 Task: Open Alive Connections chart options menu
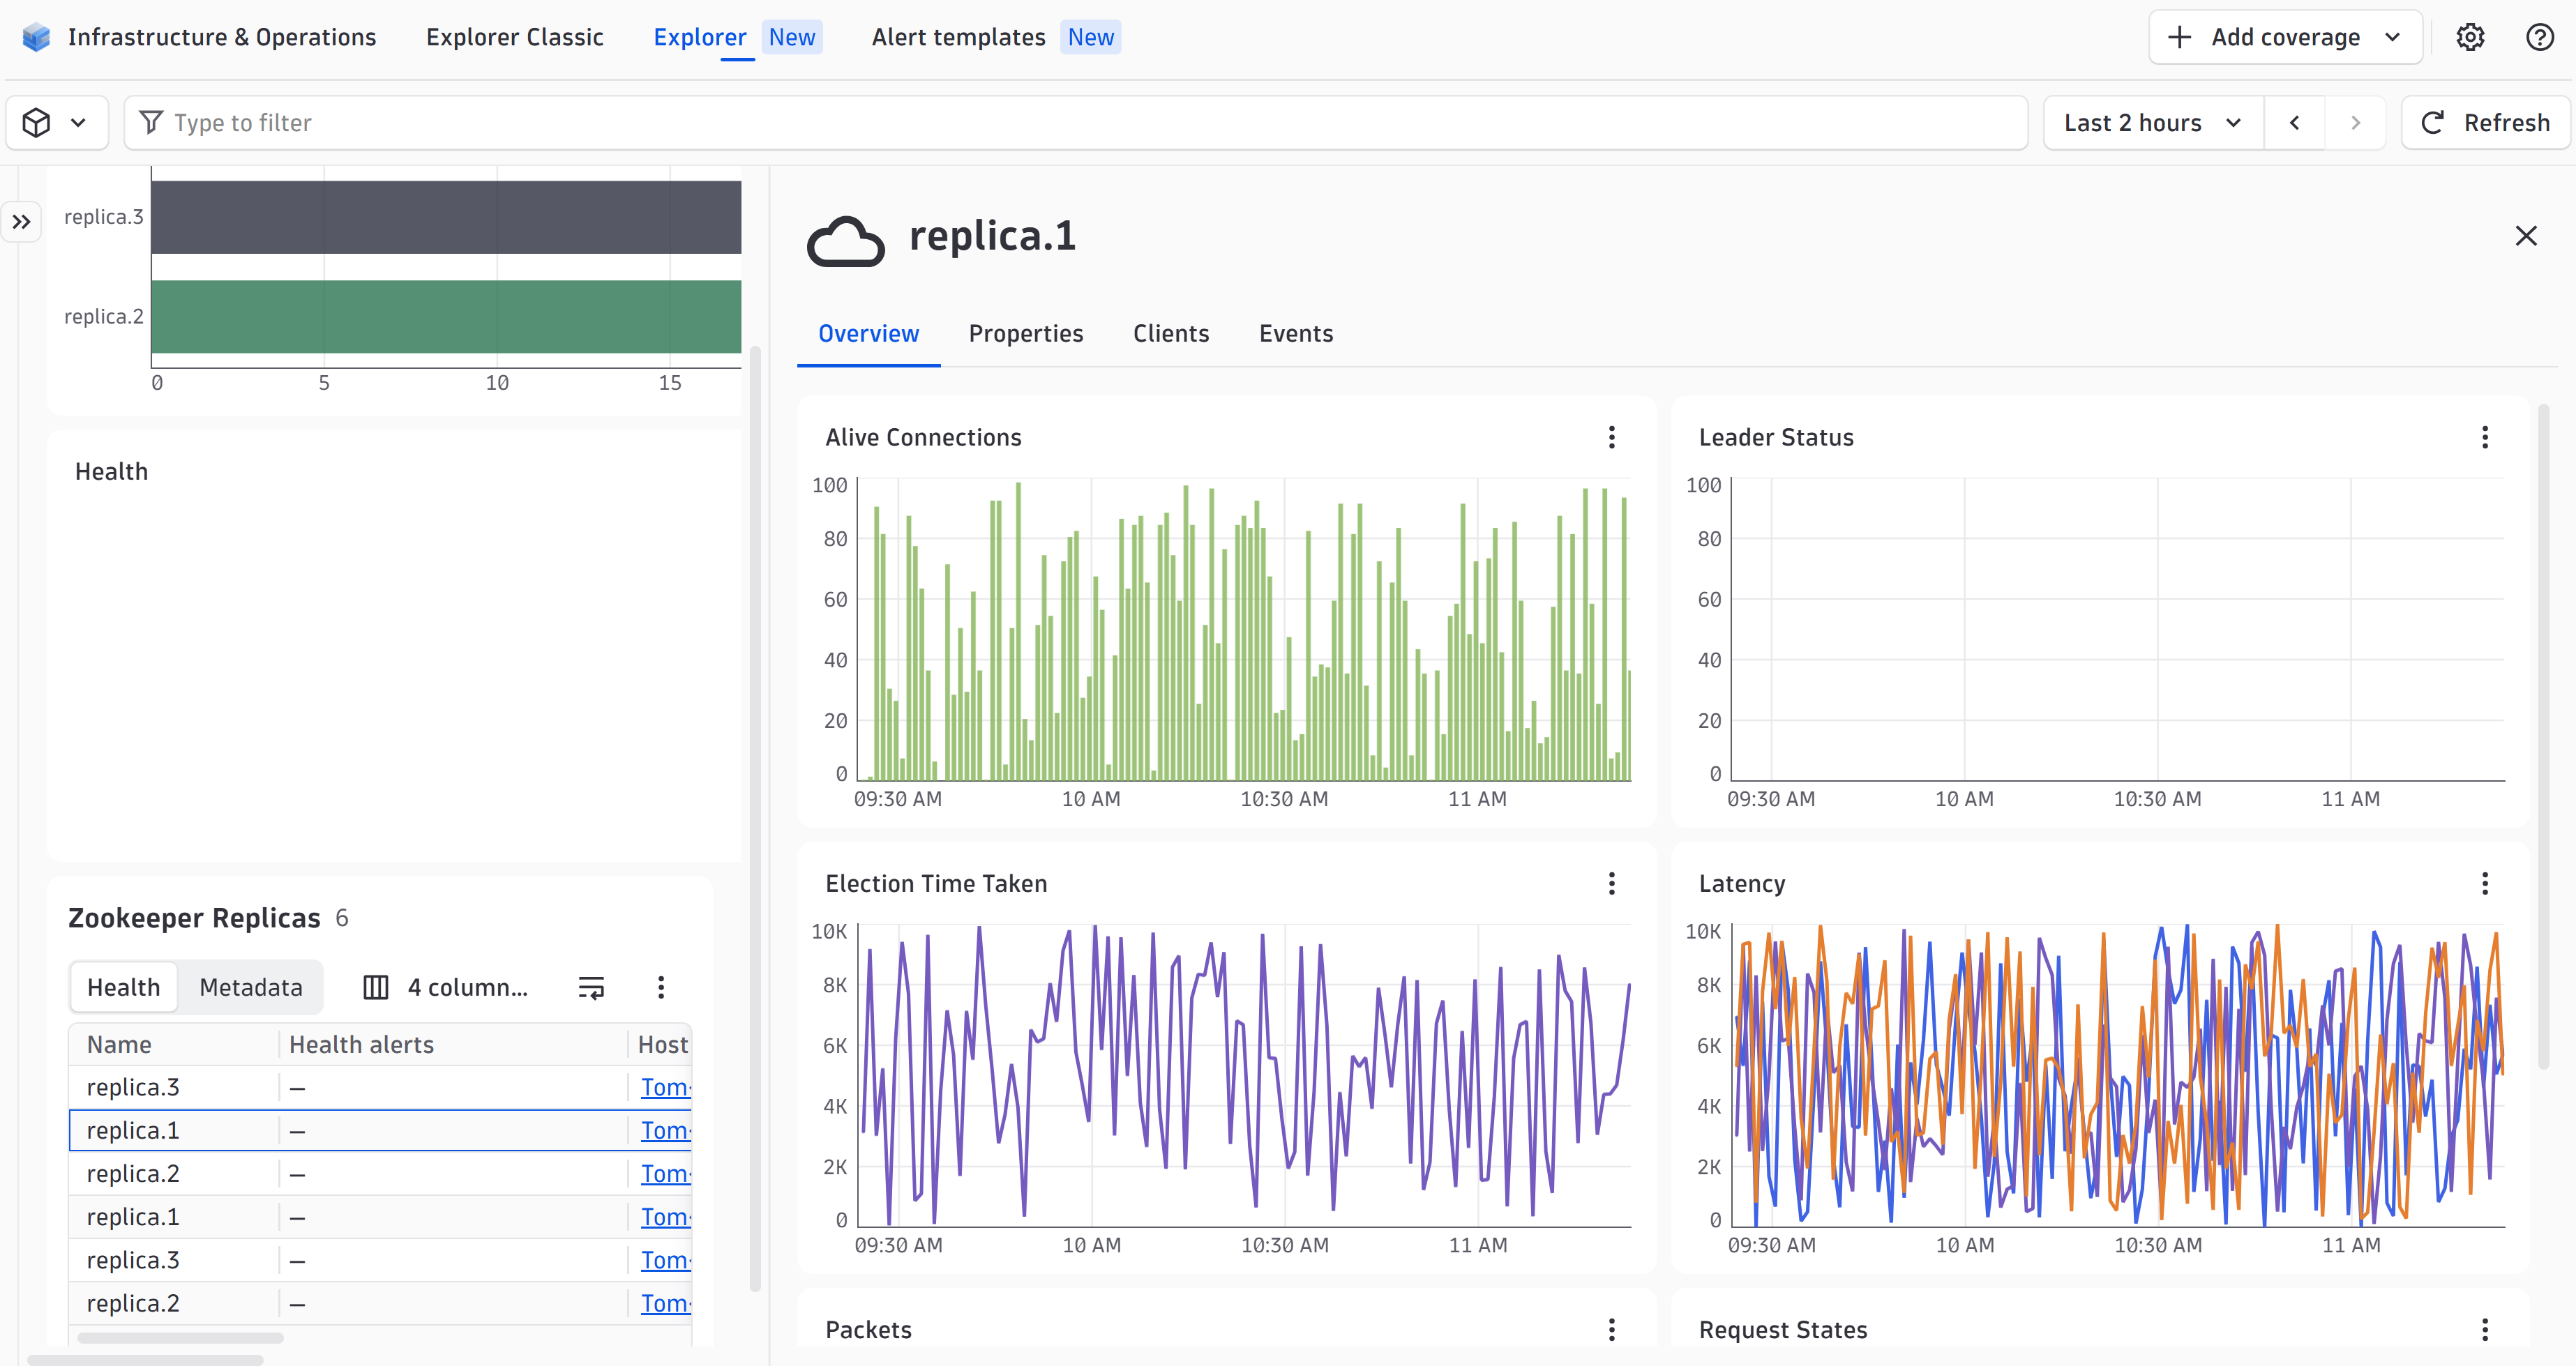(1612, 437)
